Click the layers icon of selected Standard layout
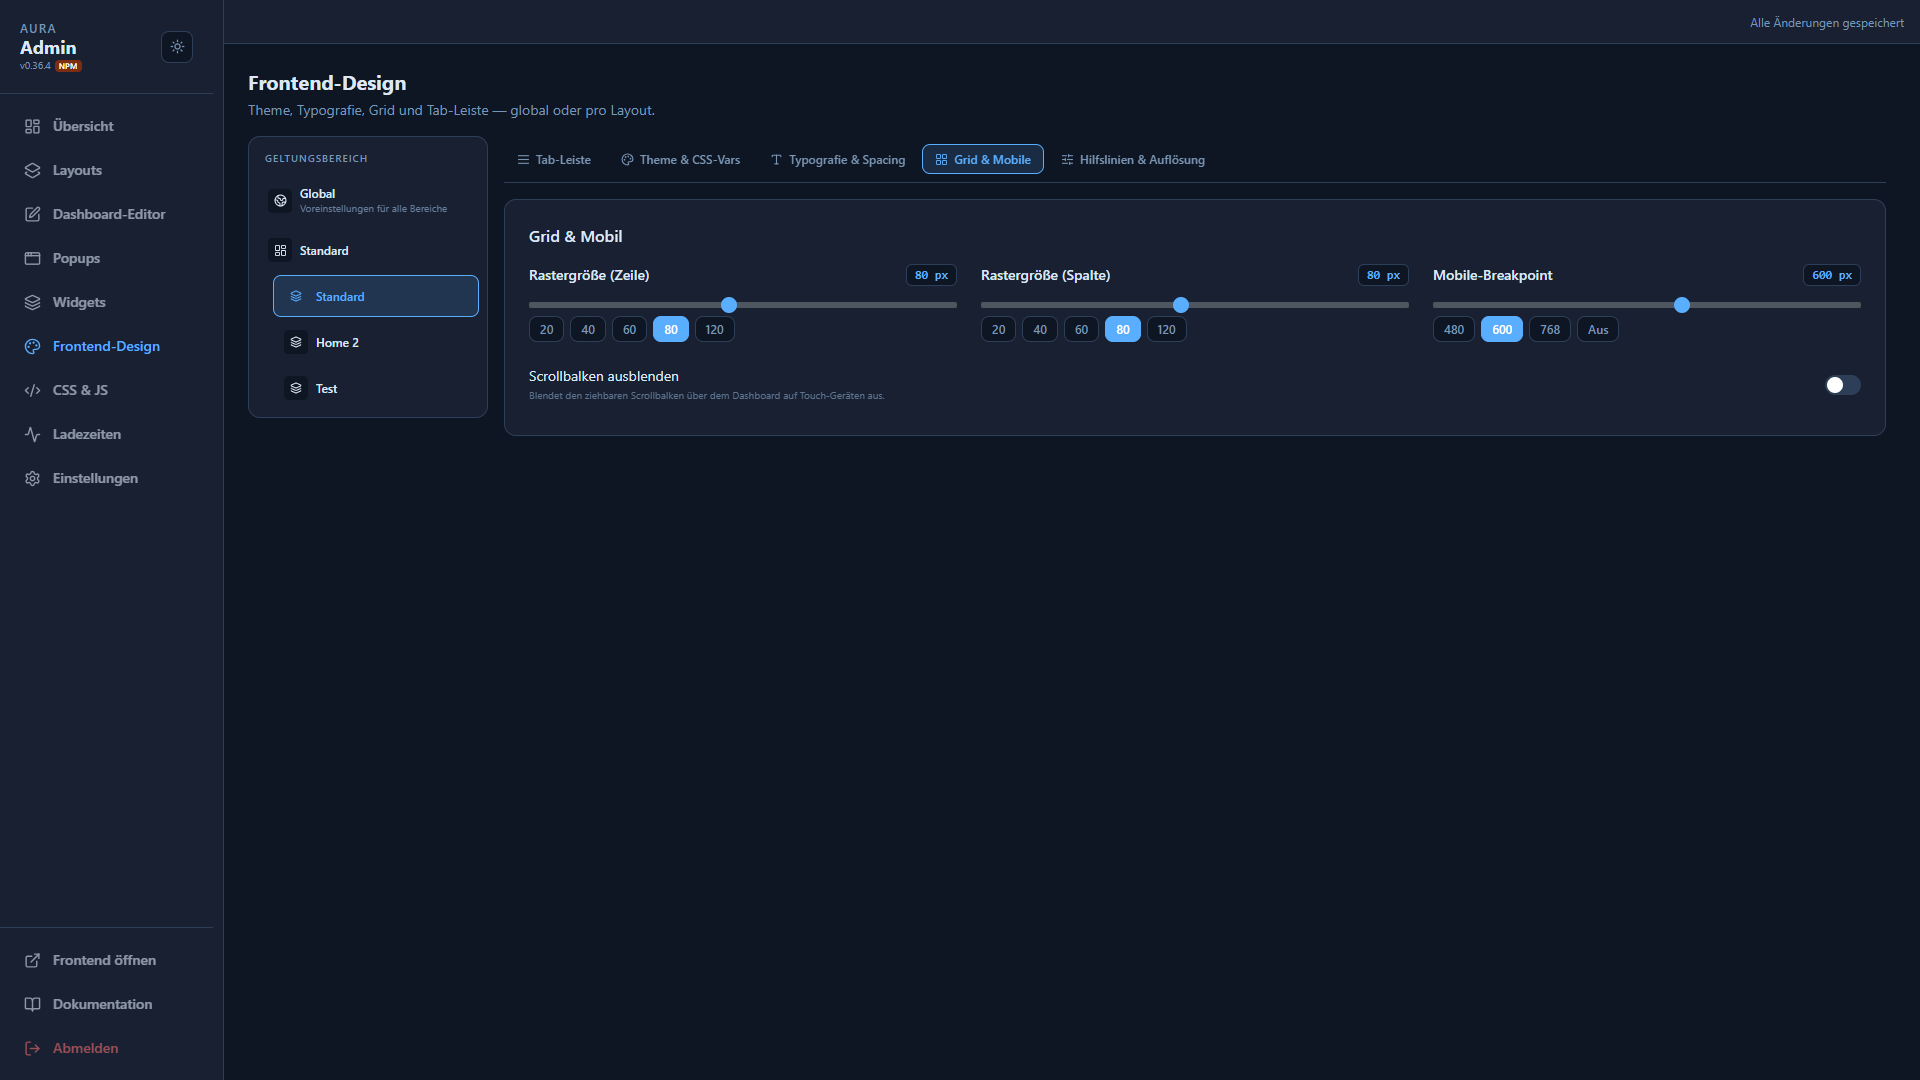1920x1080 pixels. pos(296,296)
